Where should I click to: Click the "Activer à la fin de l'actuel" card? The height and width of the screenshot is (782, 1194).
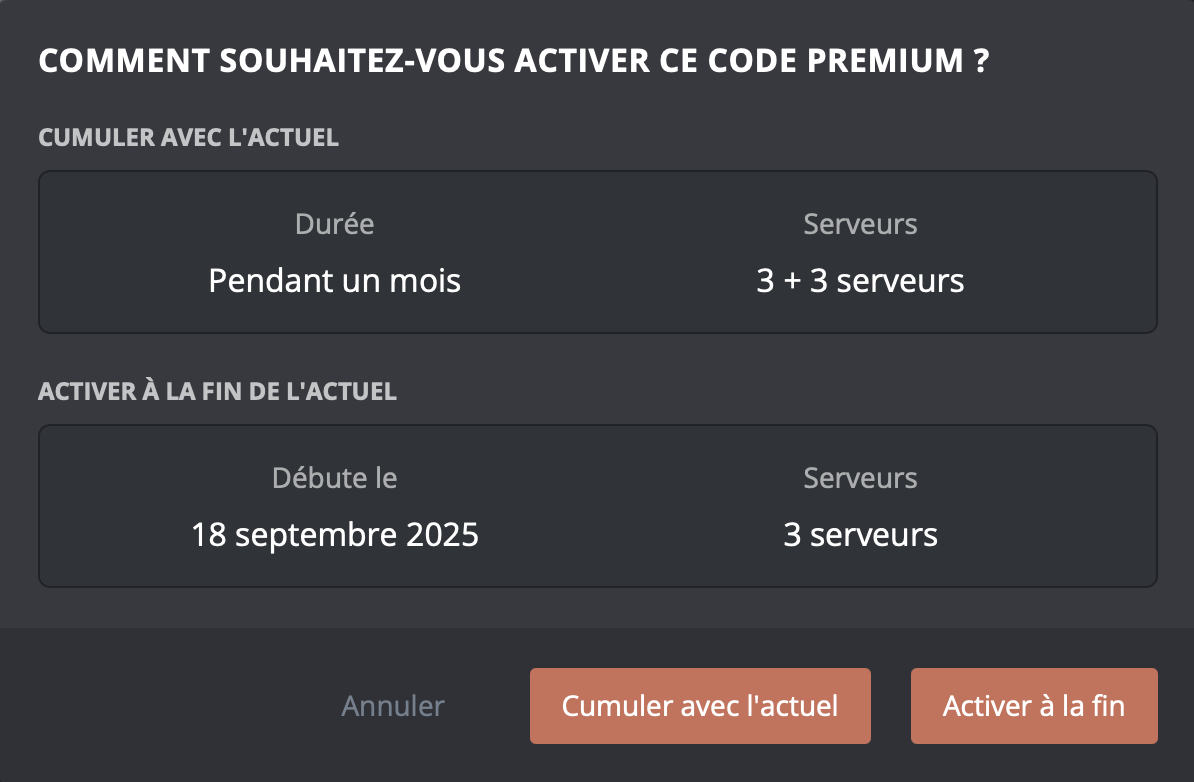[x=597, y=505]
